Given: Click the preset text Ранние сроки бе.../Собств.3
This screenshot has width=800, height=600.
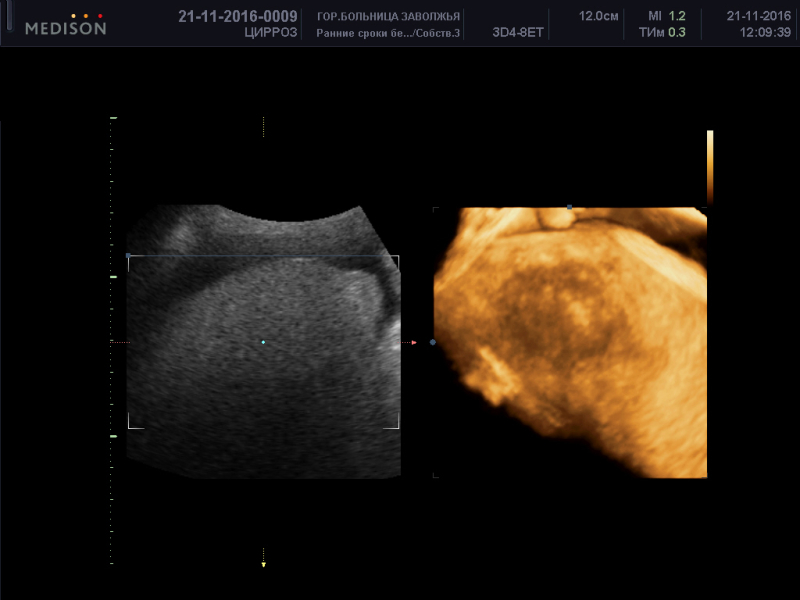Looking at the screenshot, I should point(388,33).
